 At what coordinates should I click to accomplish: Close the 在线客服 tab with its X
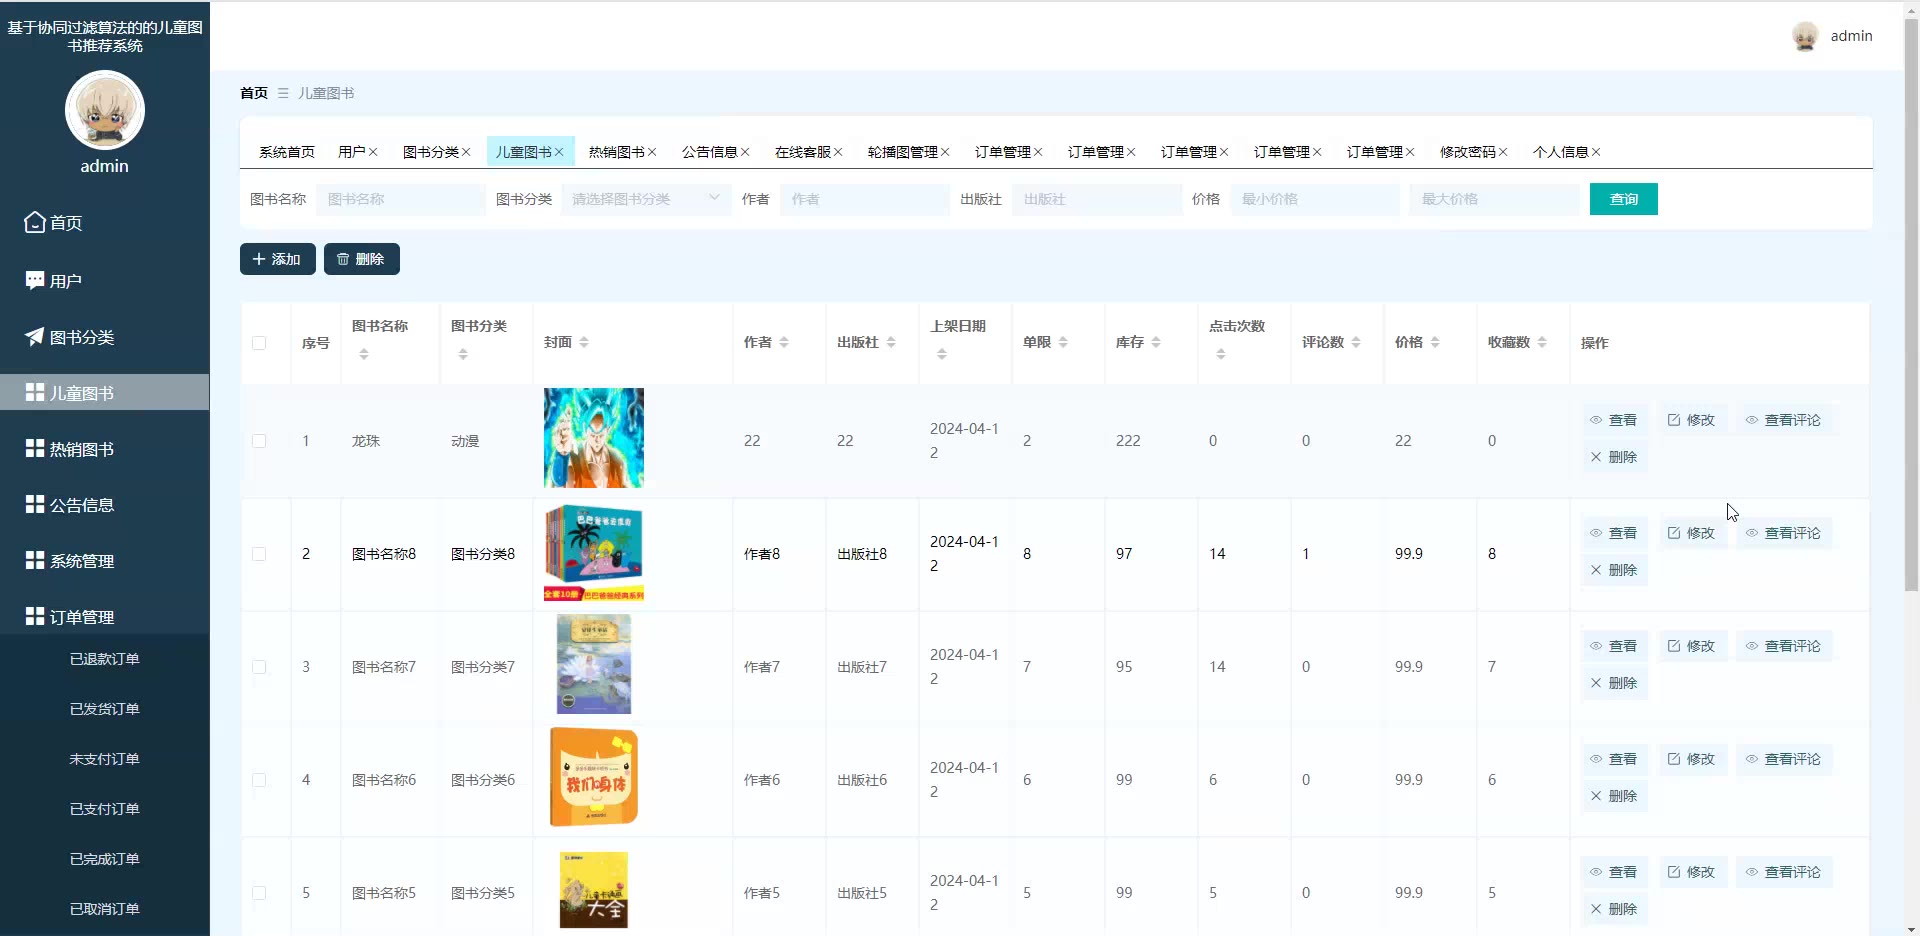(x=838, y=152)
